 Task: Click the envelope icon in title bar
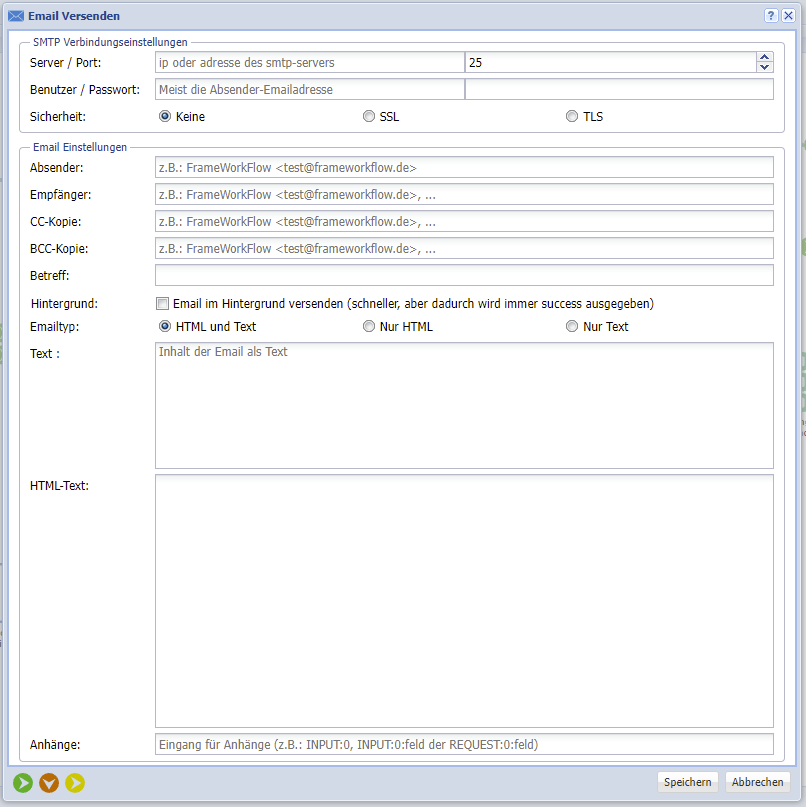pyautogui.click(x=16, y=16)
